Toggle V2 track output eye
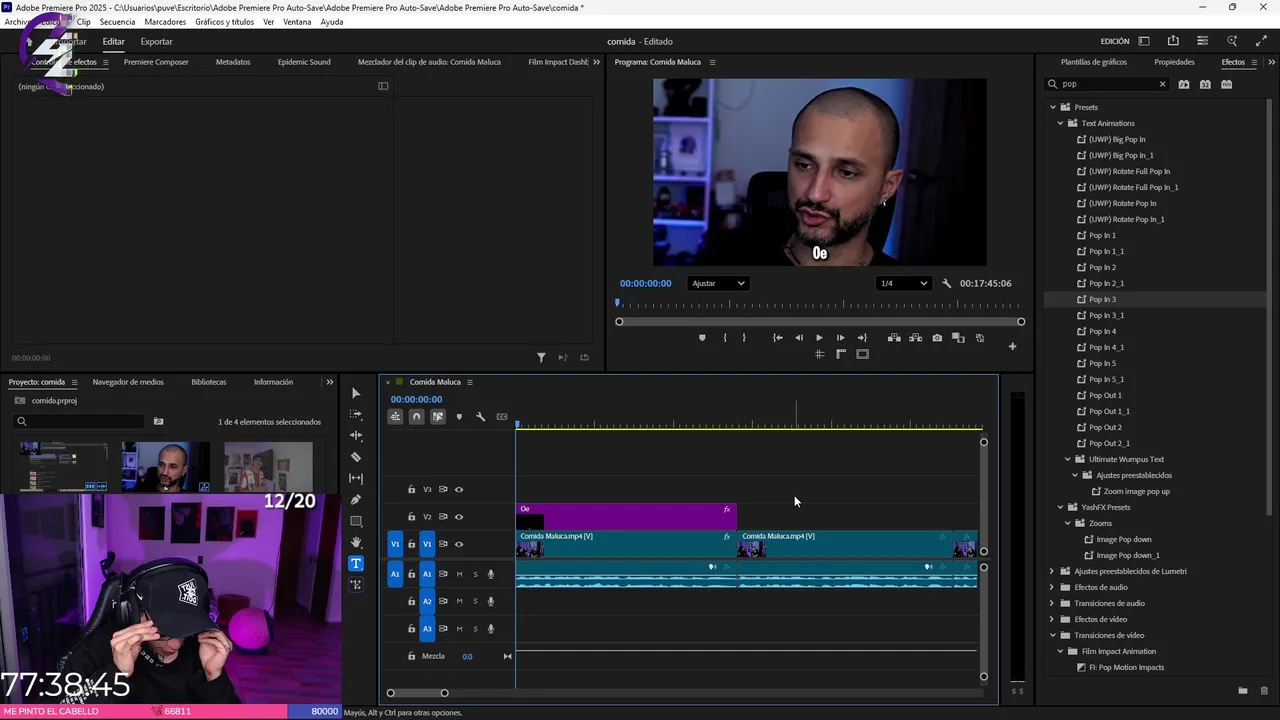 tap(459, 517)
